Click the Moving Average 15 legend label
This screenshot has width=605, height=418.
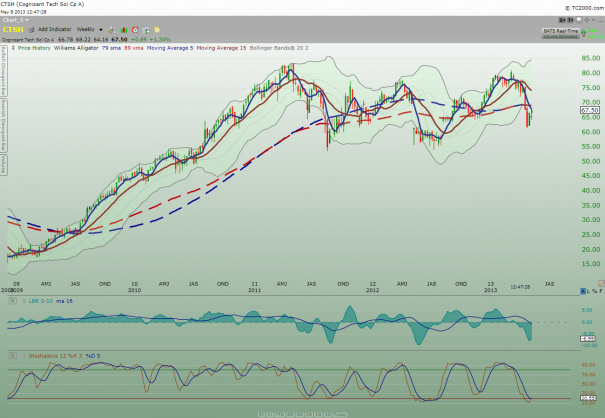click(221, 48)
